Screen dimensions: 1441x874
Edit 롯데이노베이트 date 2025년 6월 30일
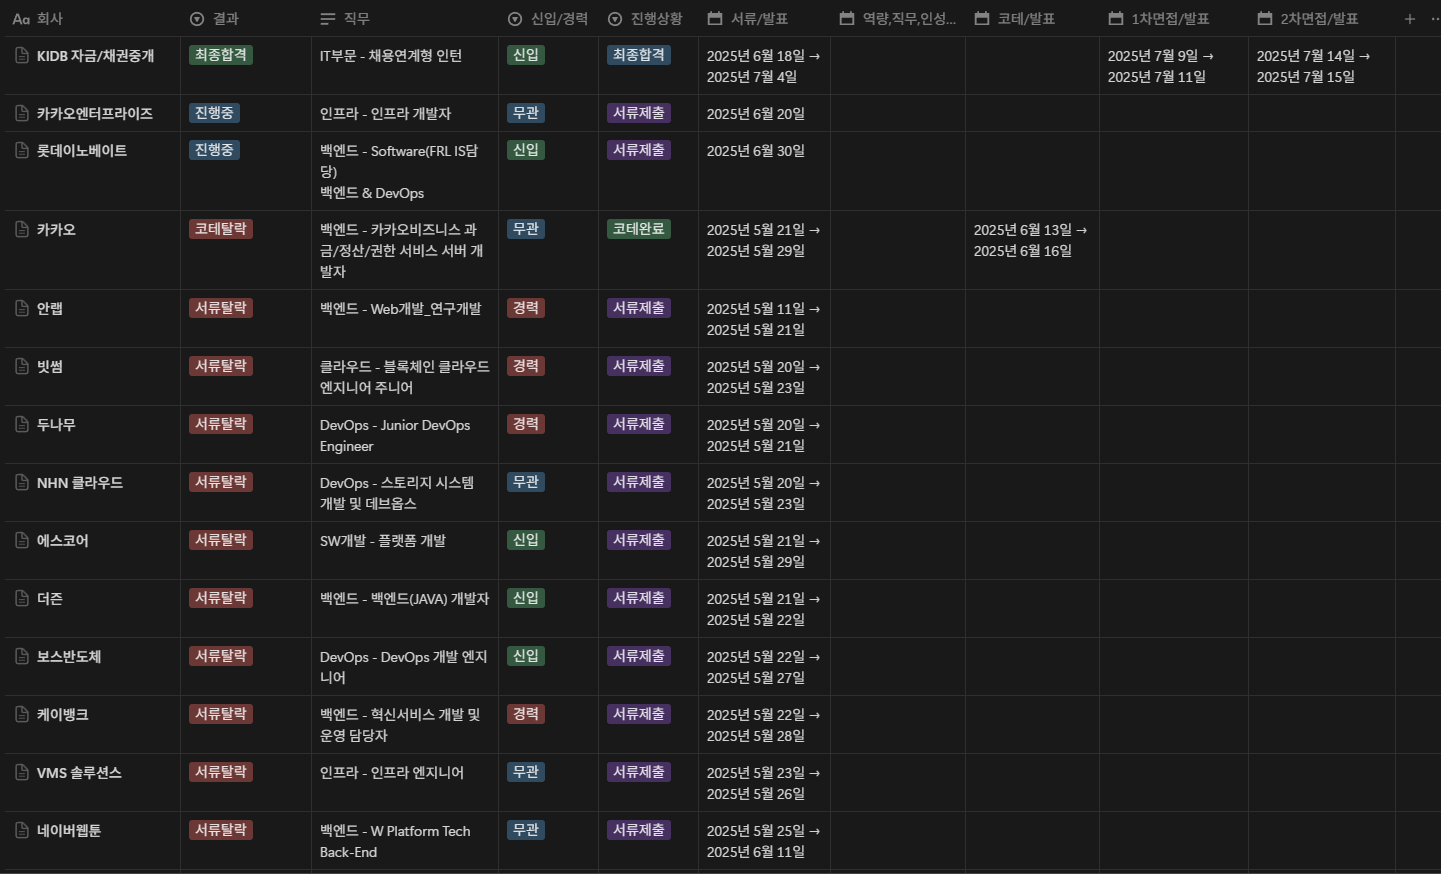(x=755, y=151)
